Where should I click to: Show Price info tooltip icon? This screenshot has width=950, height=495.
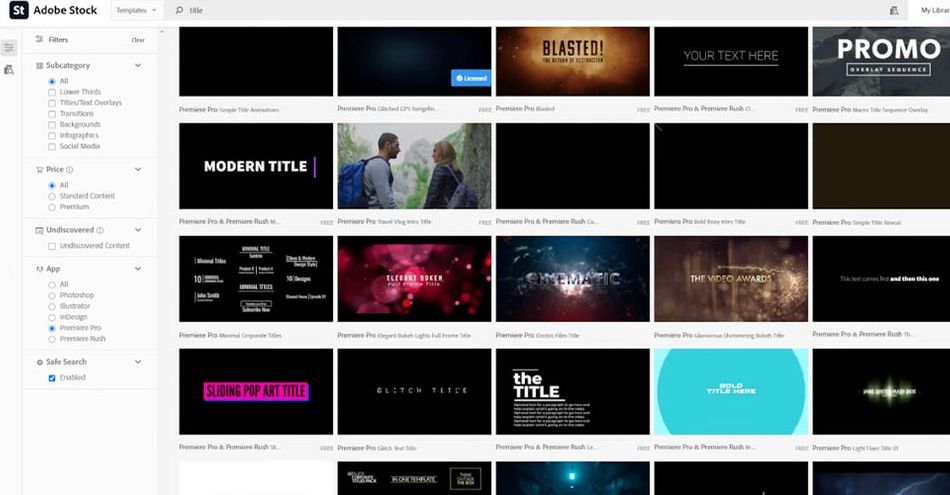pos(70,170)
